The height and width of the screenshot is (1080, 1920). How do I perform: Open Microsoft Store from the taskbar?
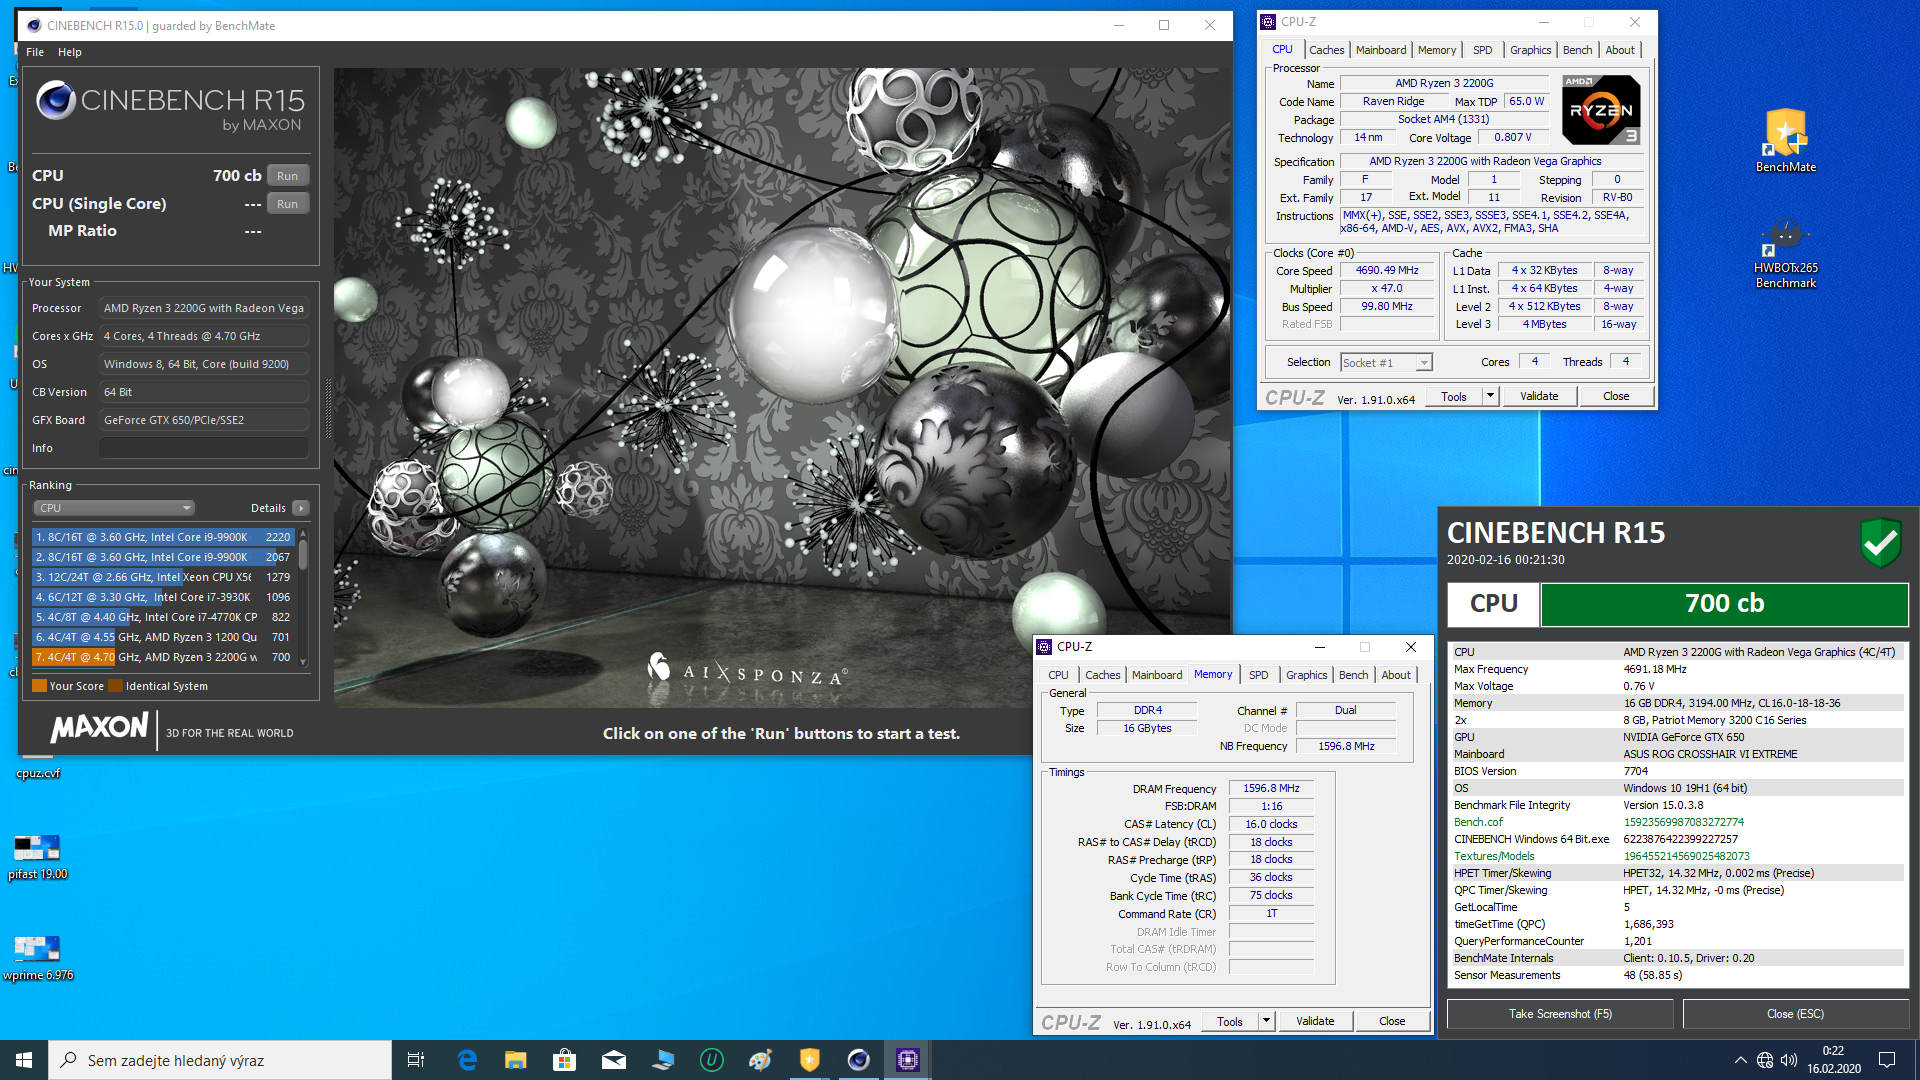point(565,1060)
